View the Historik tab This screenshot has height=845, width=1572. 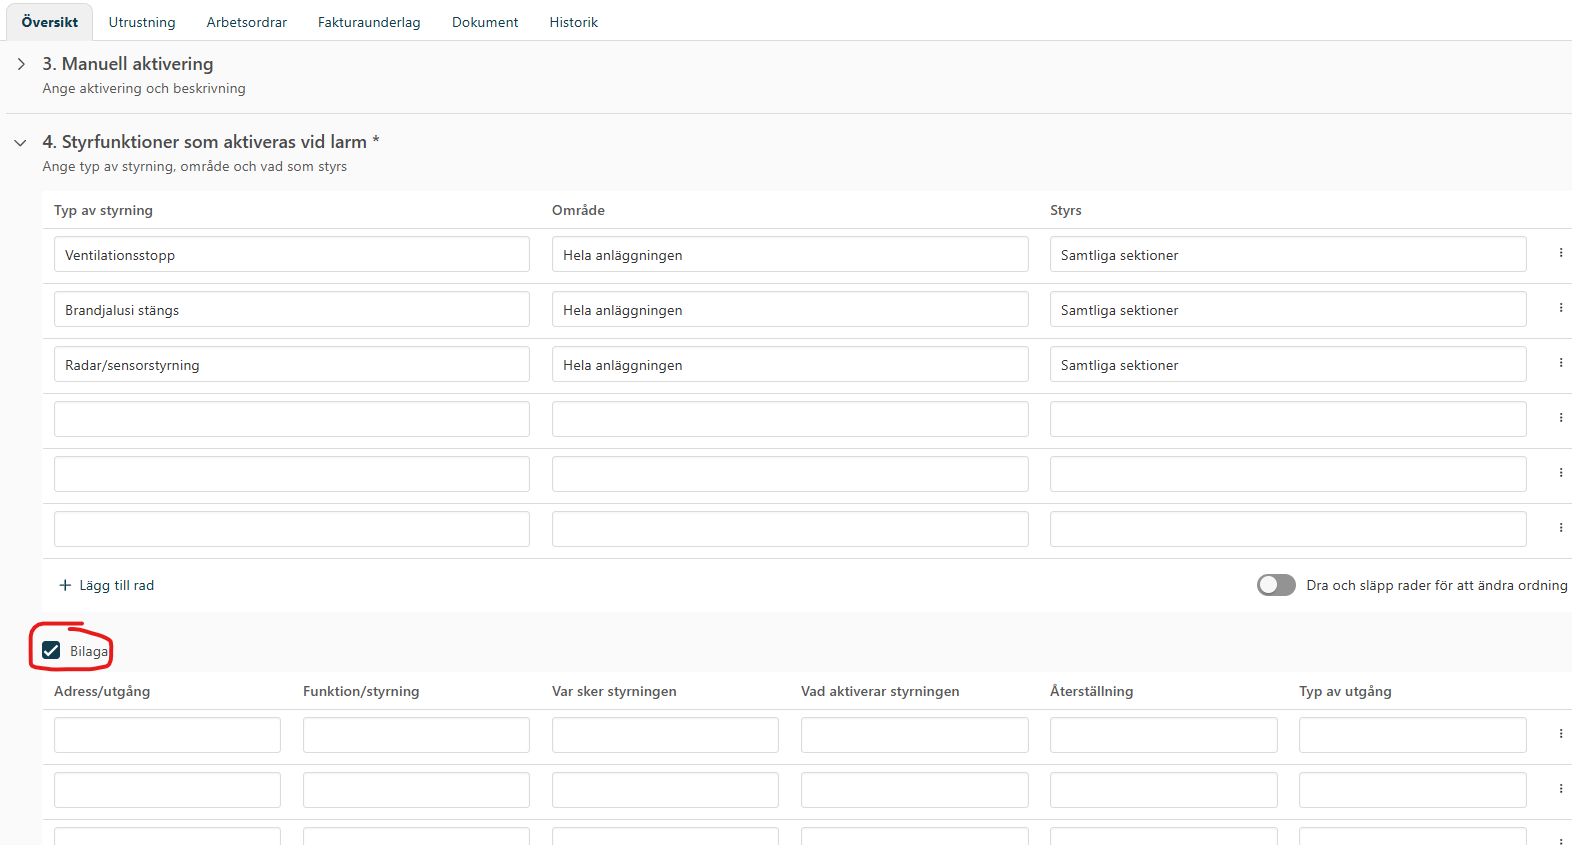[573, 22]
